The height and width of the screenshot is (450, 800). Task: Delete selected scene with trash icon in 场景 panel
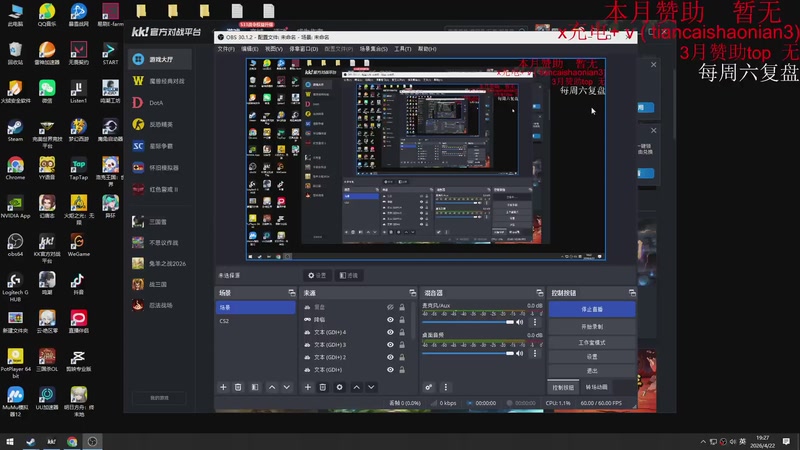pos(238,387)
